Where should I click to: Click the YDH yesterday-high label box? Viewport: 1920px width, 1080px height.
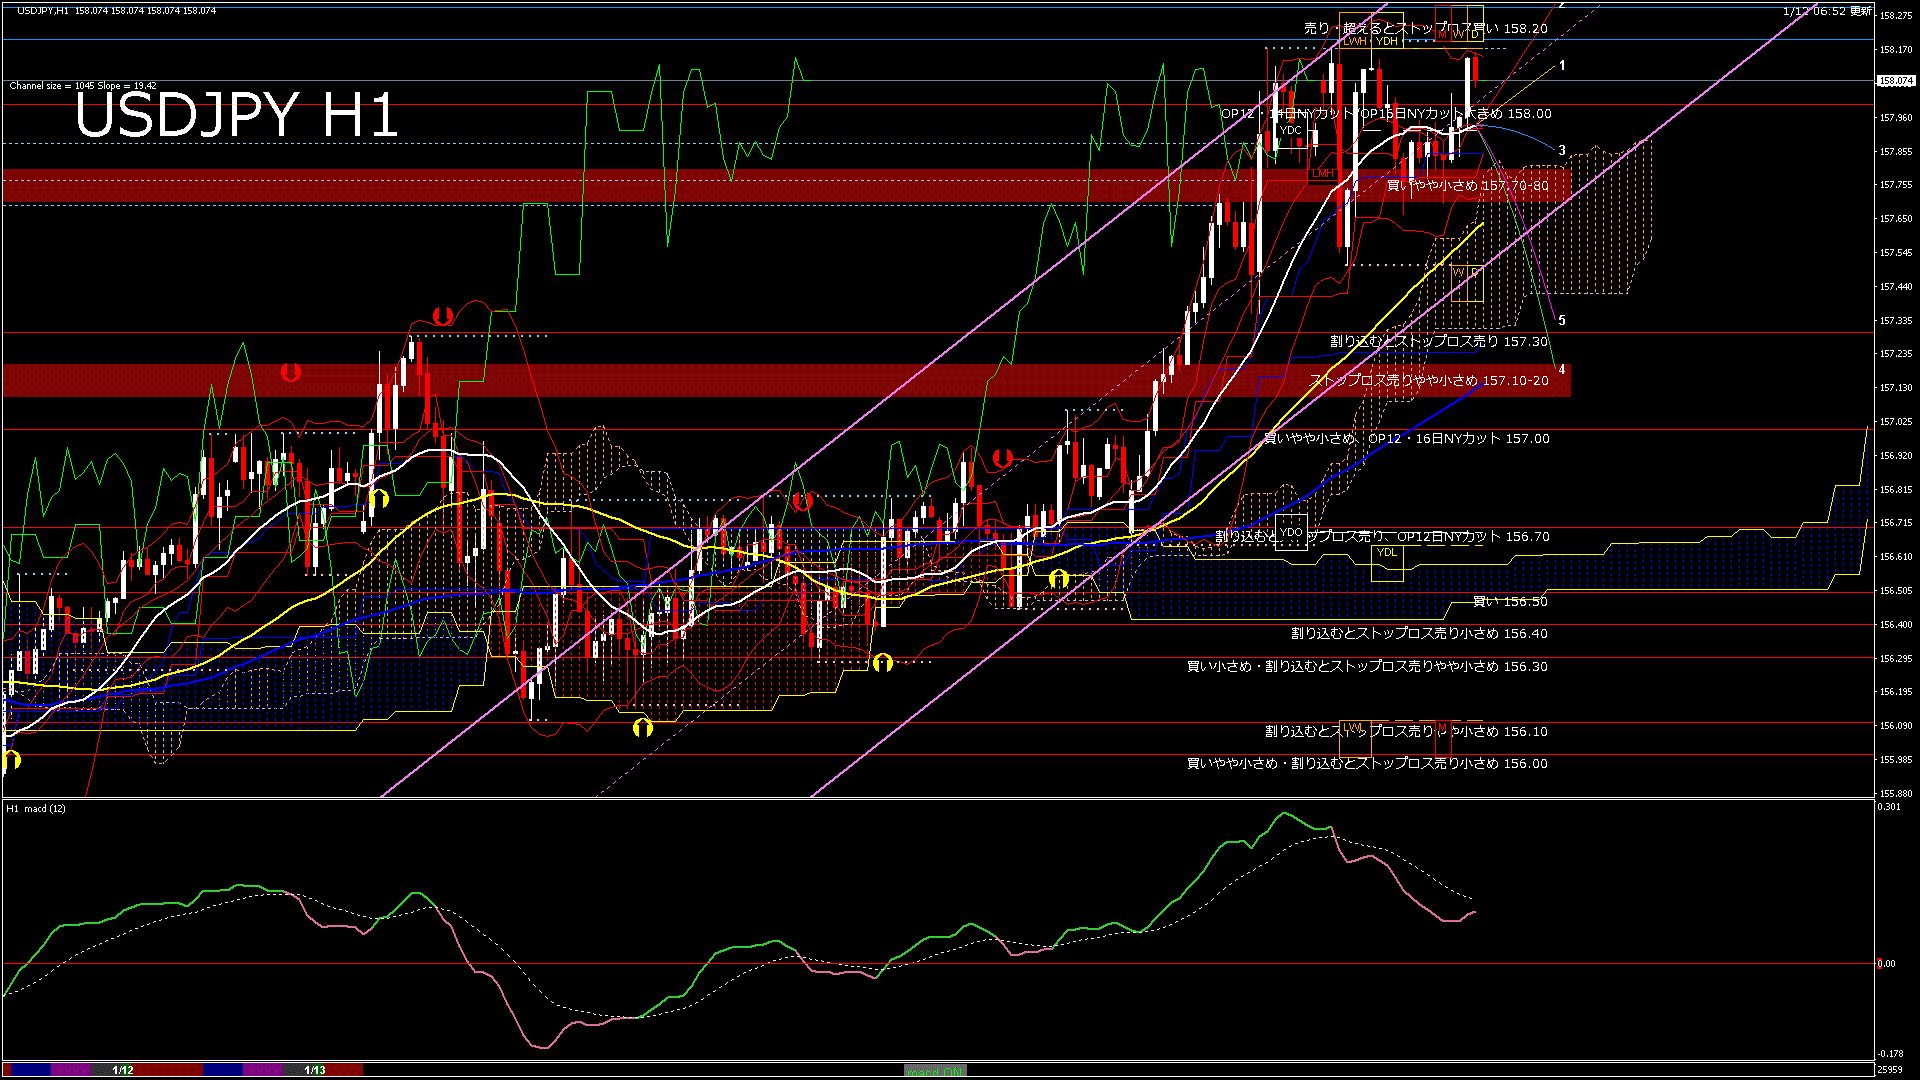[x=1386, y=42]
